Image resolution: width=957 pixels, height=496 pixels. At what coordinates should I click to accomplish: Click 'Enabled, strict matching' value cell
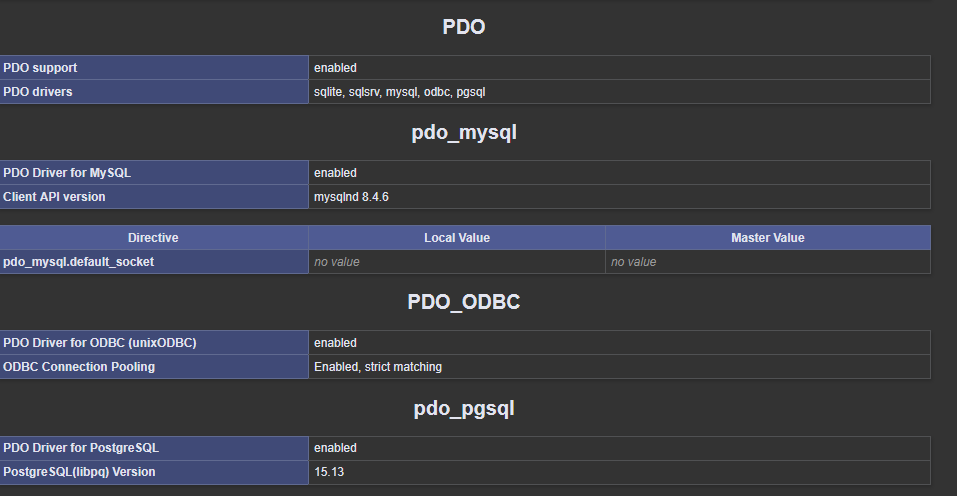(378, 367)
